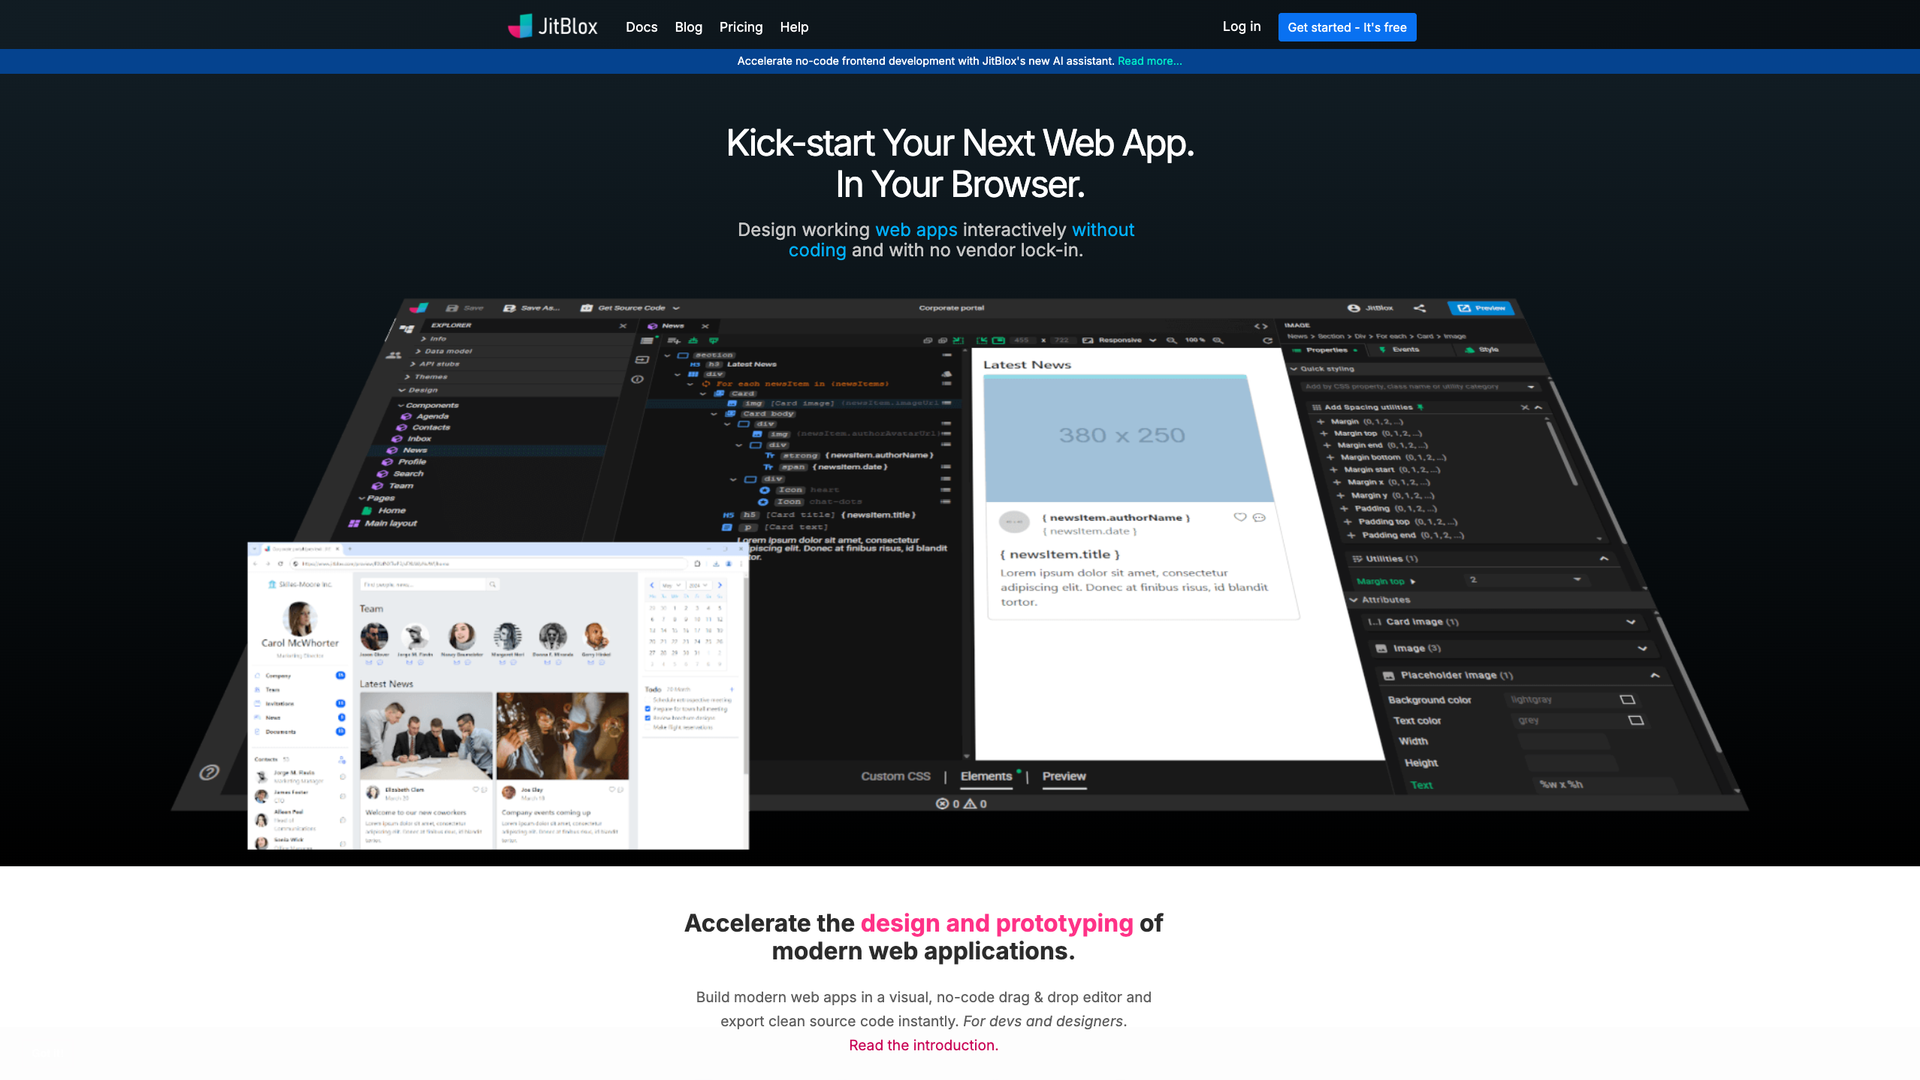Open the Get Source Code dropdown arrow
The image size is (1920, 1080).
pos(676,308)
